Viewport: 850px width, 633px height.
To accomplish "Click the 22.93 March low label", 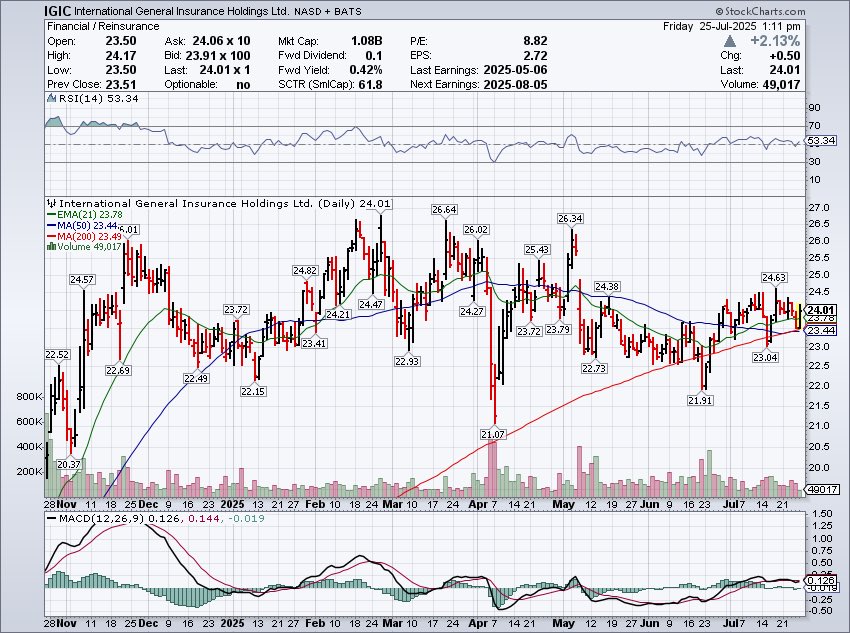I will (x=407, y=361).
